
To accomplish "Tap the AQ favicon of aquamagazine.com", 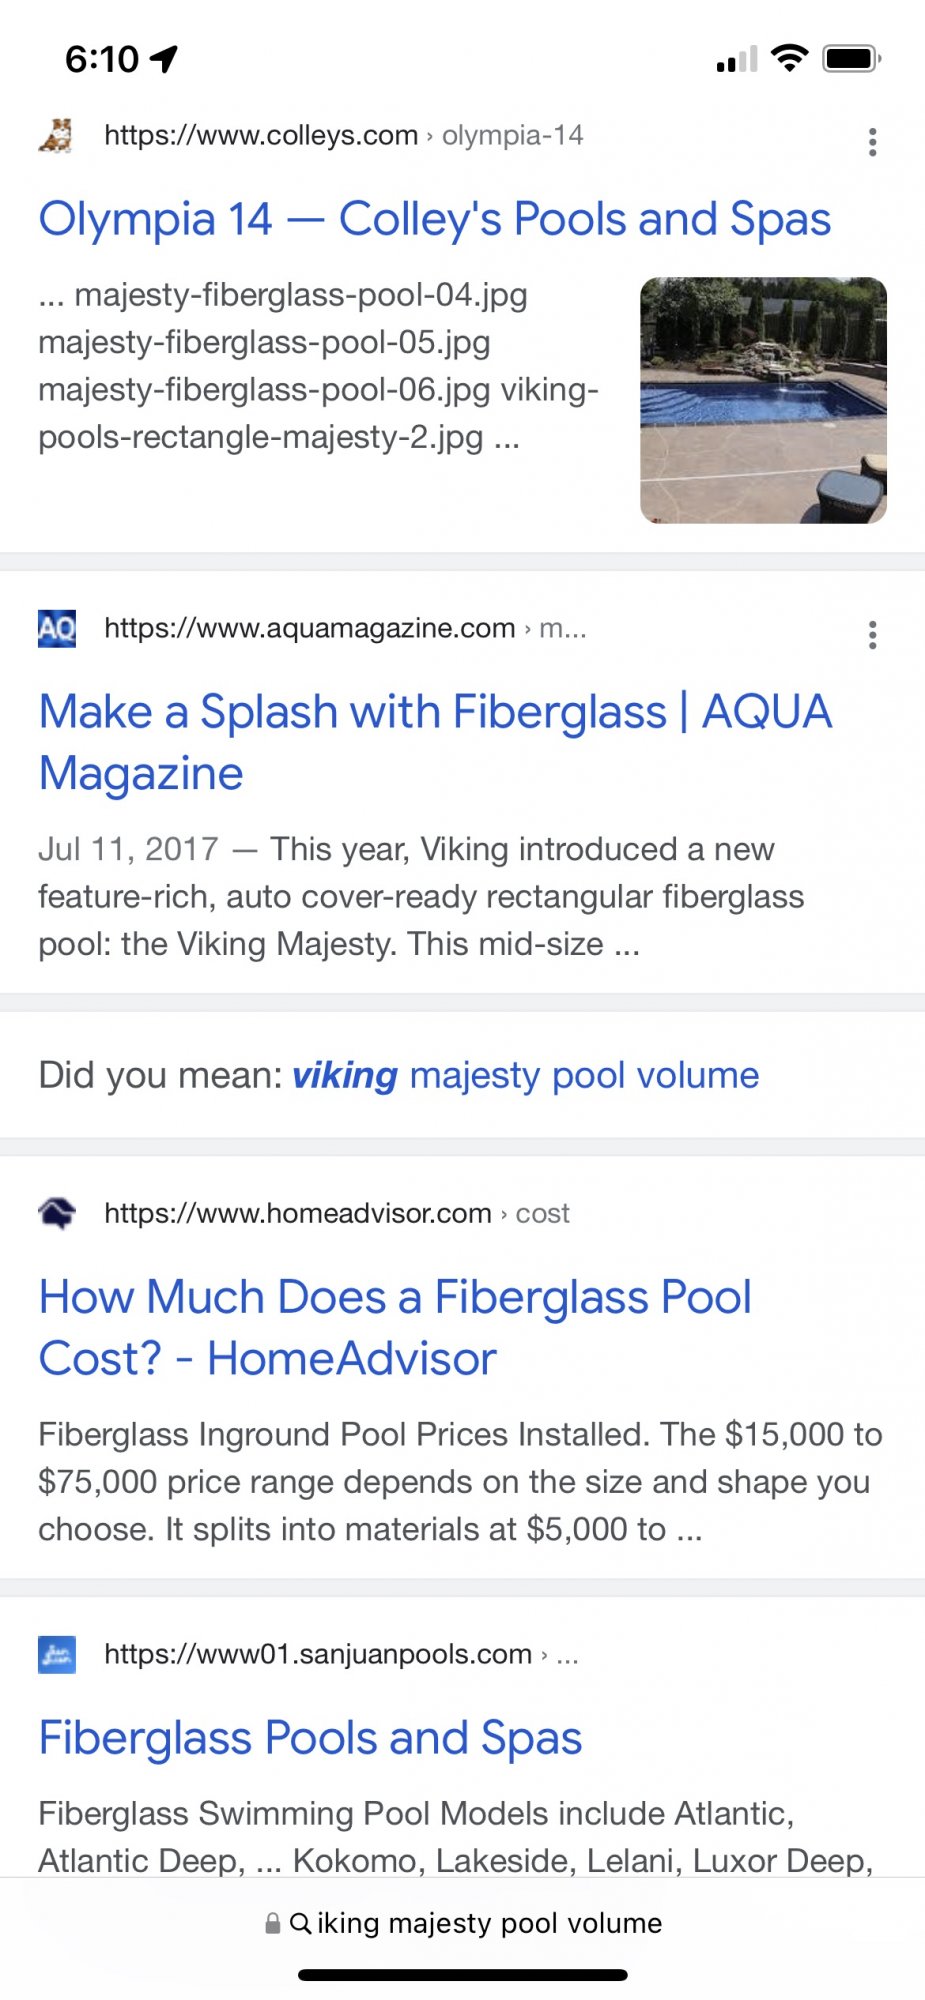I will click(x=57, y=628).
